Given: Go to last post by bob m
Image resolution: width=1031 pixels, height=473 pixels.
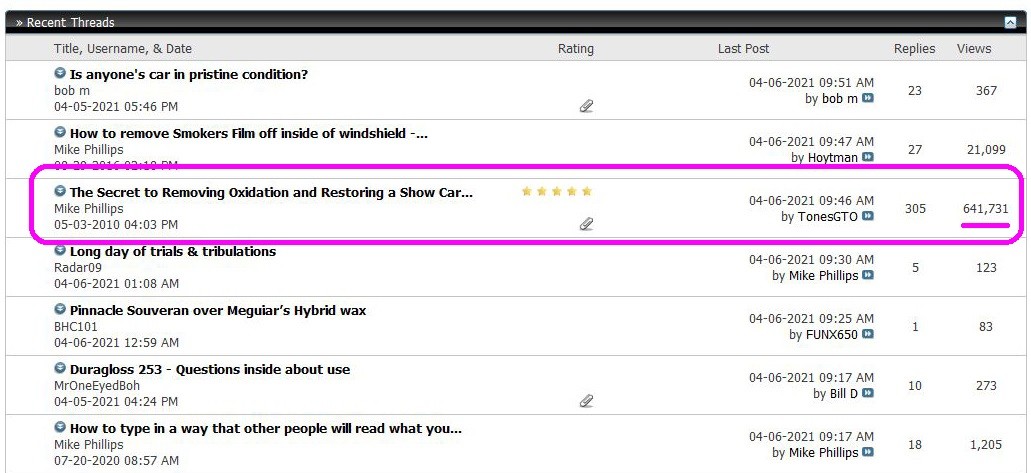Looking at the screenshot, I should (x=868, y=99).
